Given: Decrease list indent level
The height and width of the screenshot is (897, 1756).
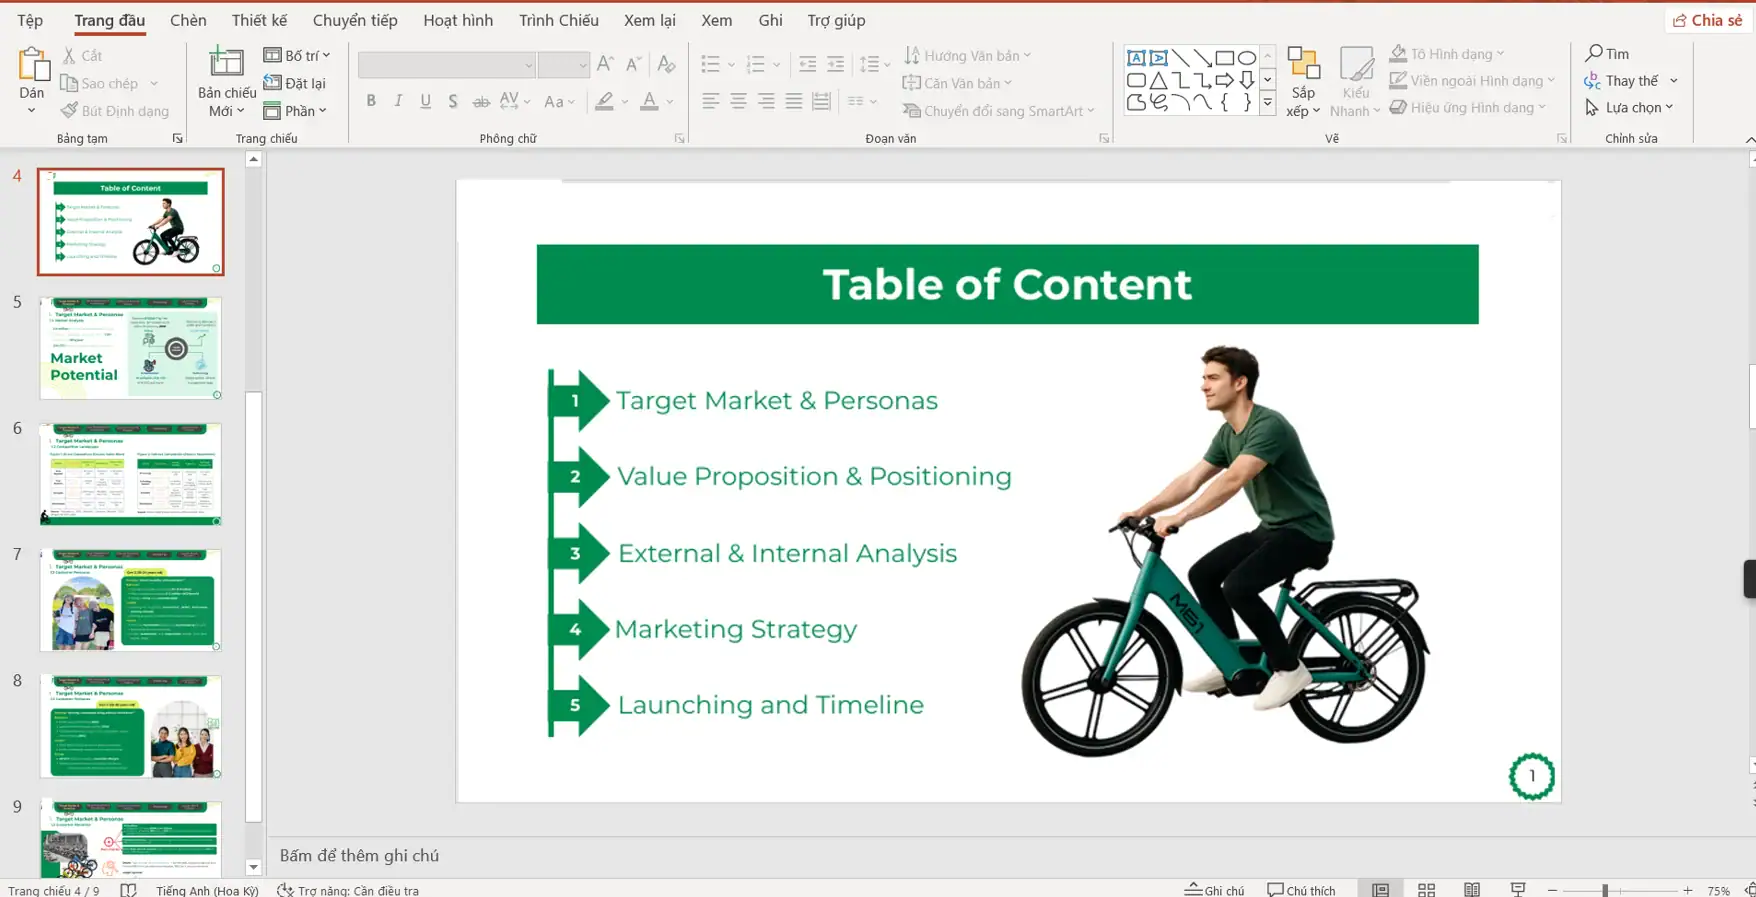Looking at the screenshot, I should coord(807,64).
